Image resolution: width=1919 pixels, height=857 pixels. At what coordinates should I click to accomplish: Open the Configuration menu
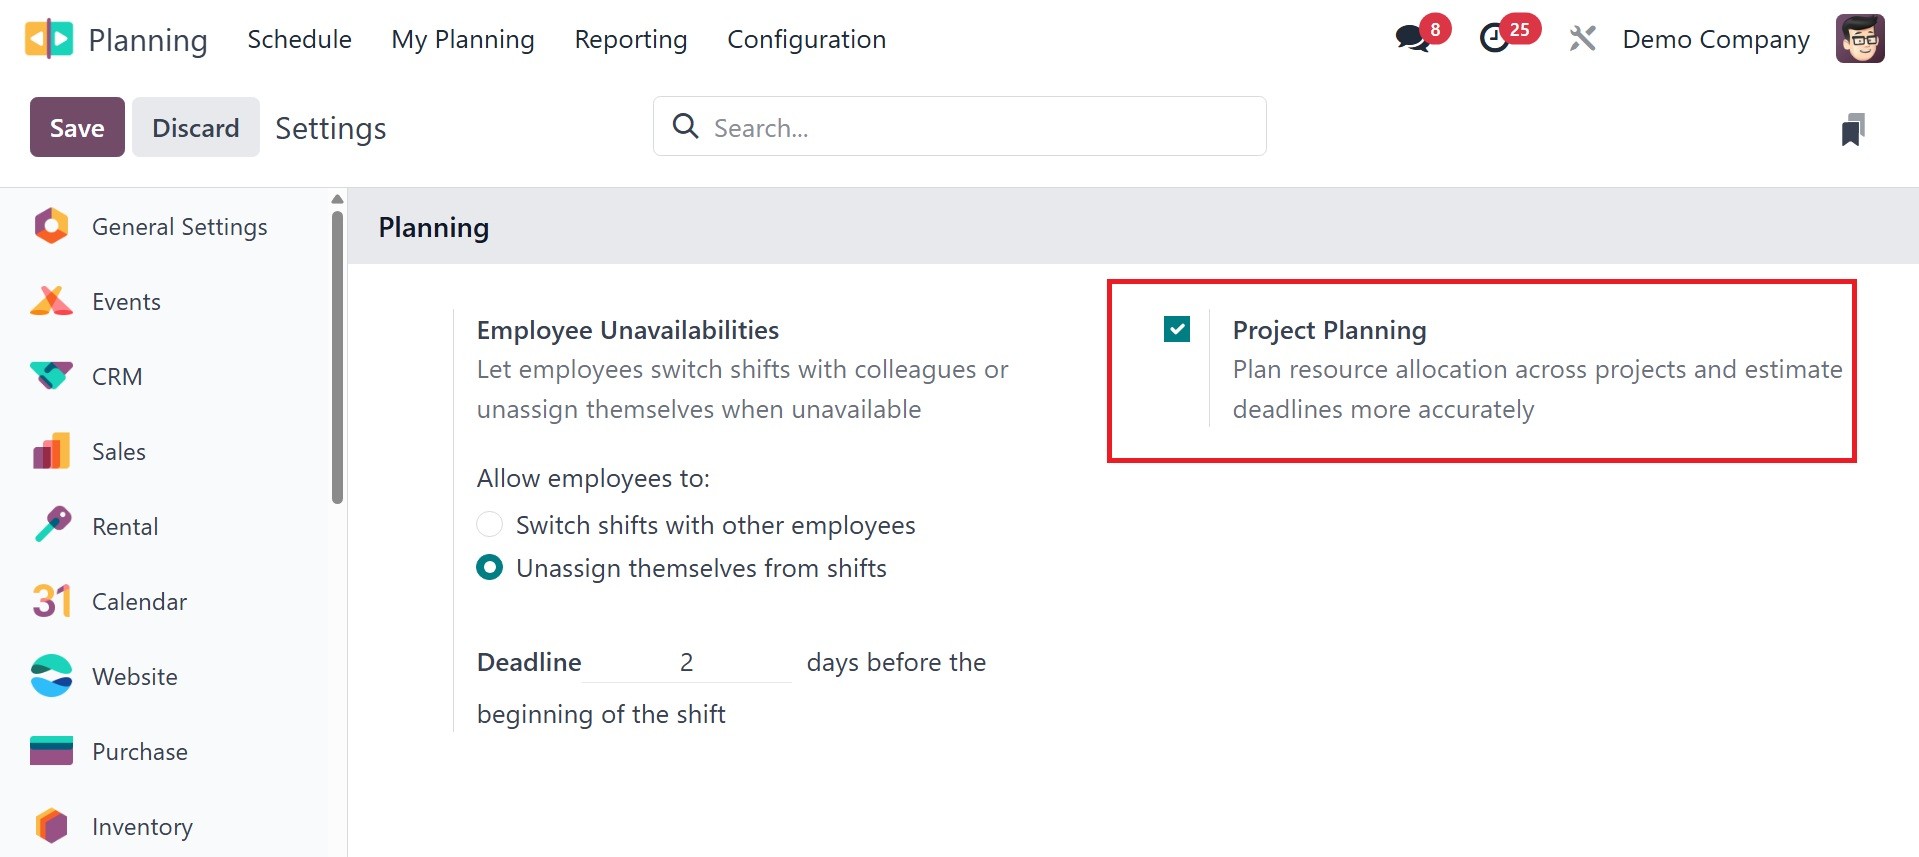click(806, 39)
